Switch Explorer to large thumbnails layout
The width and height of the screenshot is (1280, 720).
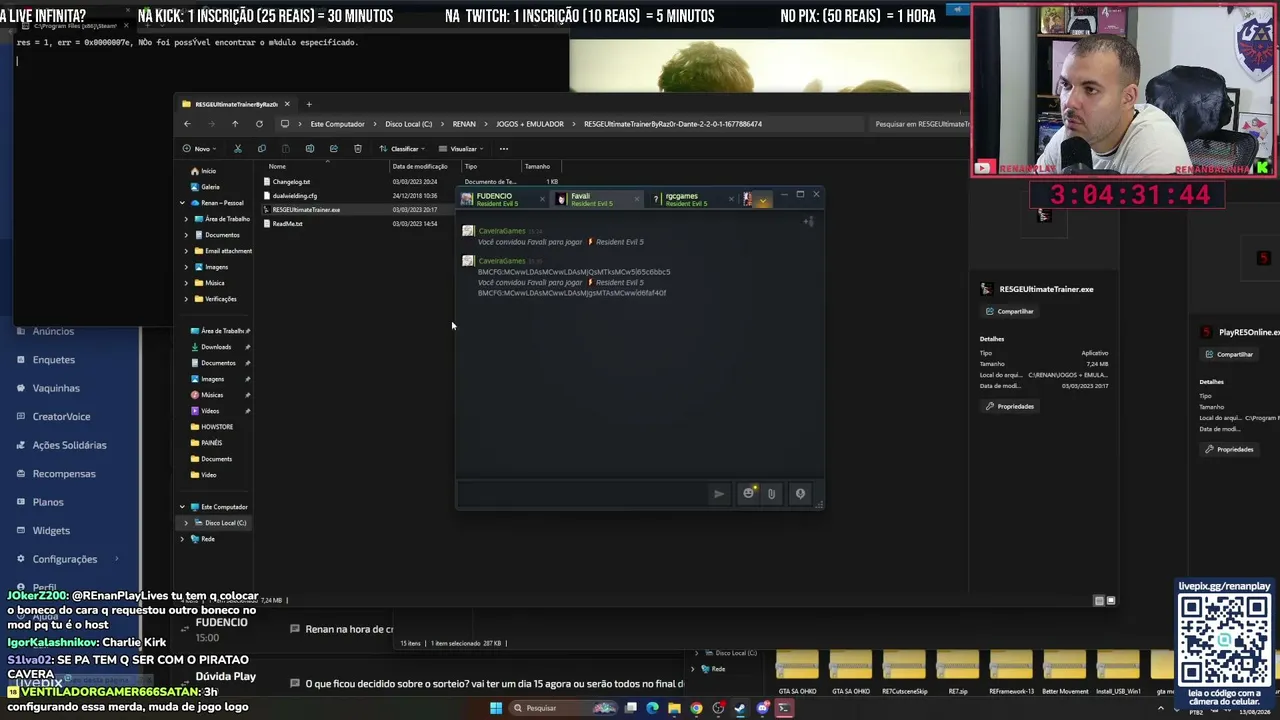click(x=1111, y=601)
